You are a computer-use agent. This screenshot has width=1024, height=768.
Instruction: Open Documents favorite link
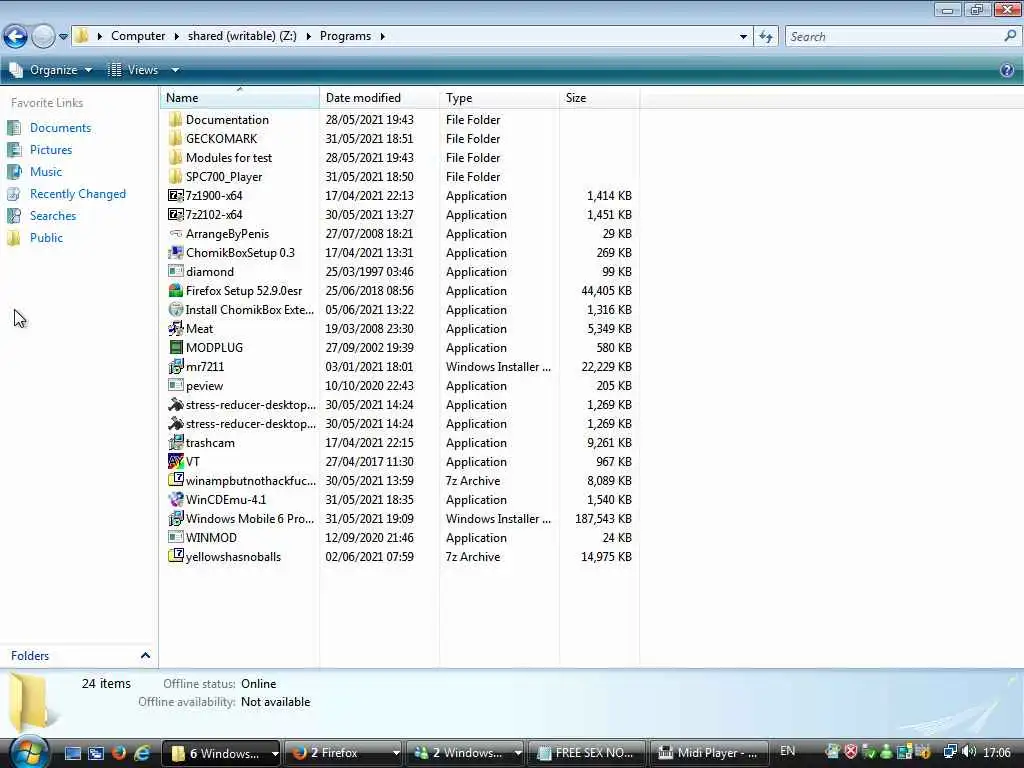pos(60,128)
